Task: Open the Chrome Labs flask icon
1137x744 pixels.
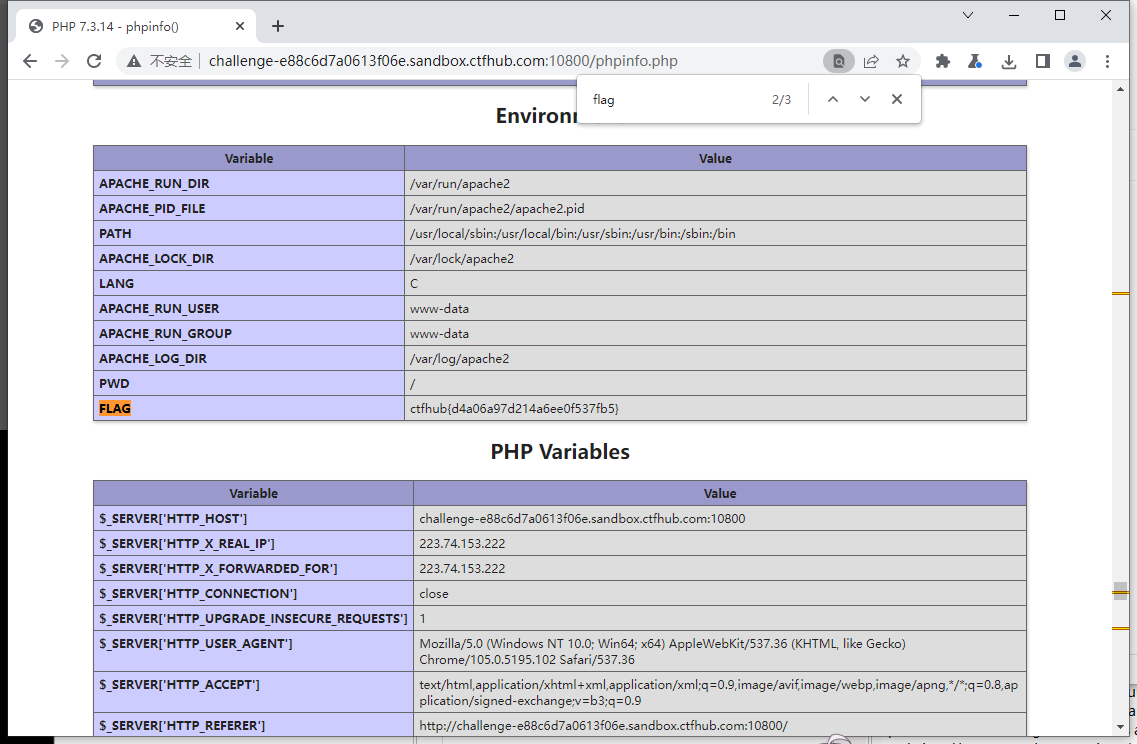Action: point(975,62)
